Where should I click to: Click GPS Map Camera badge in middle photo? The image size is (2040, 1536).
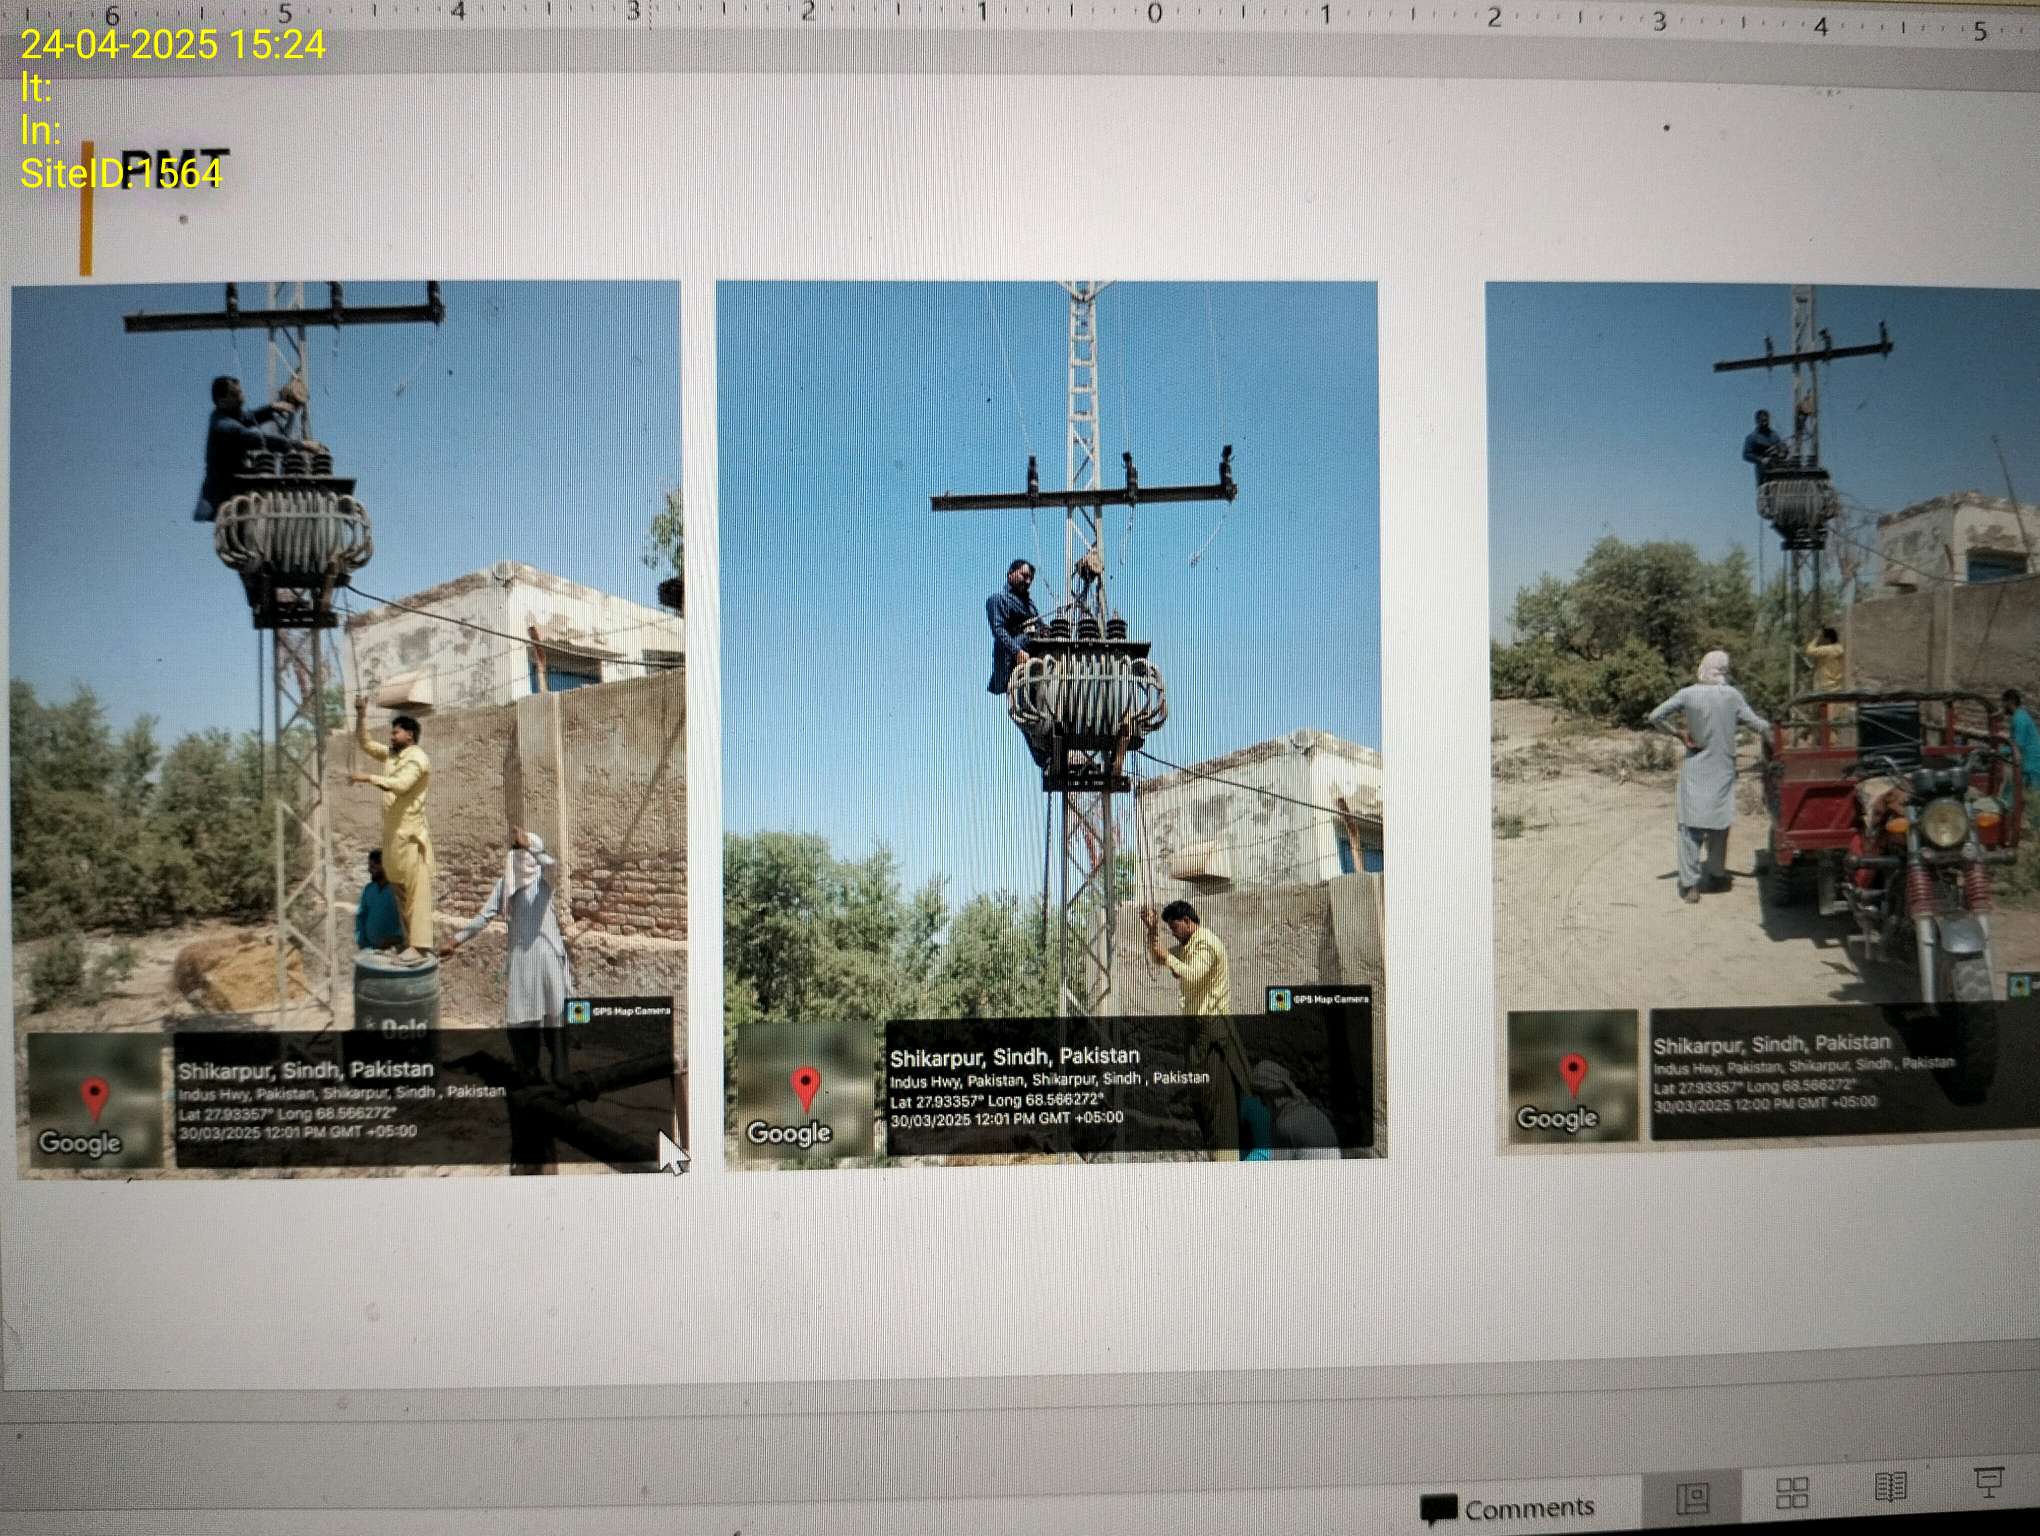click(1320, 999)
